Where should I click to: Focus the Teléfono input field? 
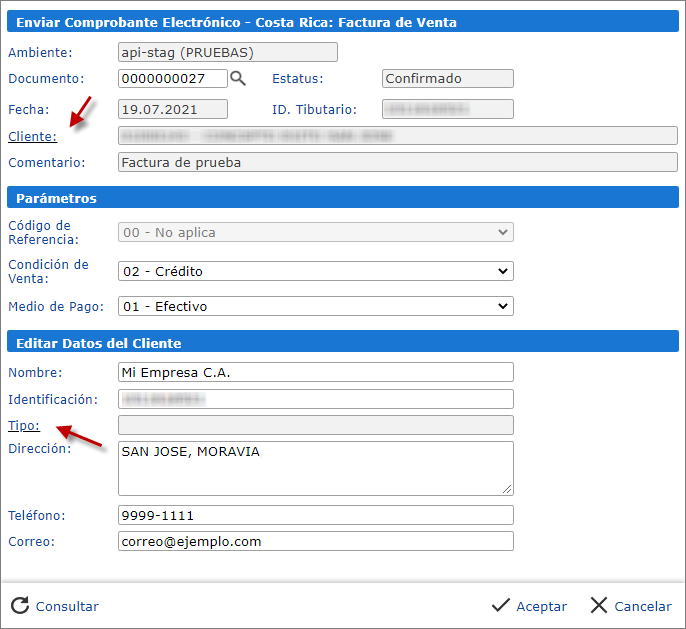pos(315,515)
